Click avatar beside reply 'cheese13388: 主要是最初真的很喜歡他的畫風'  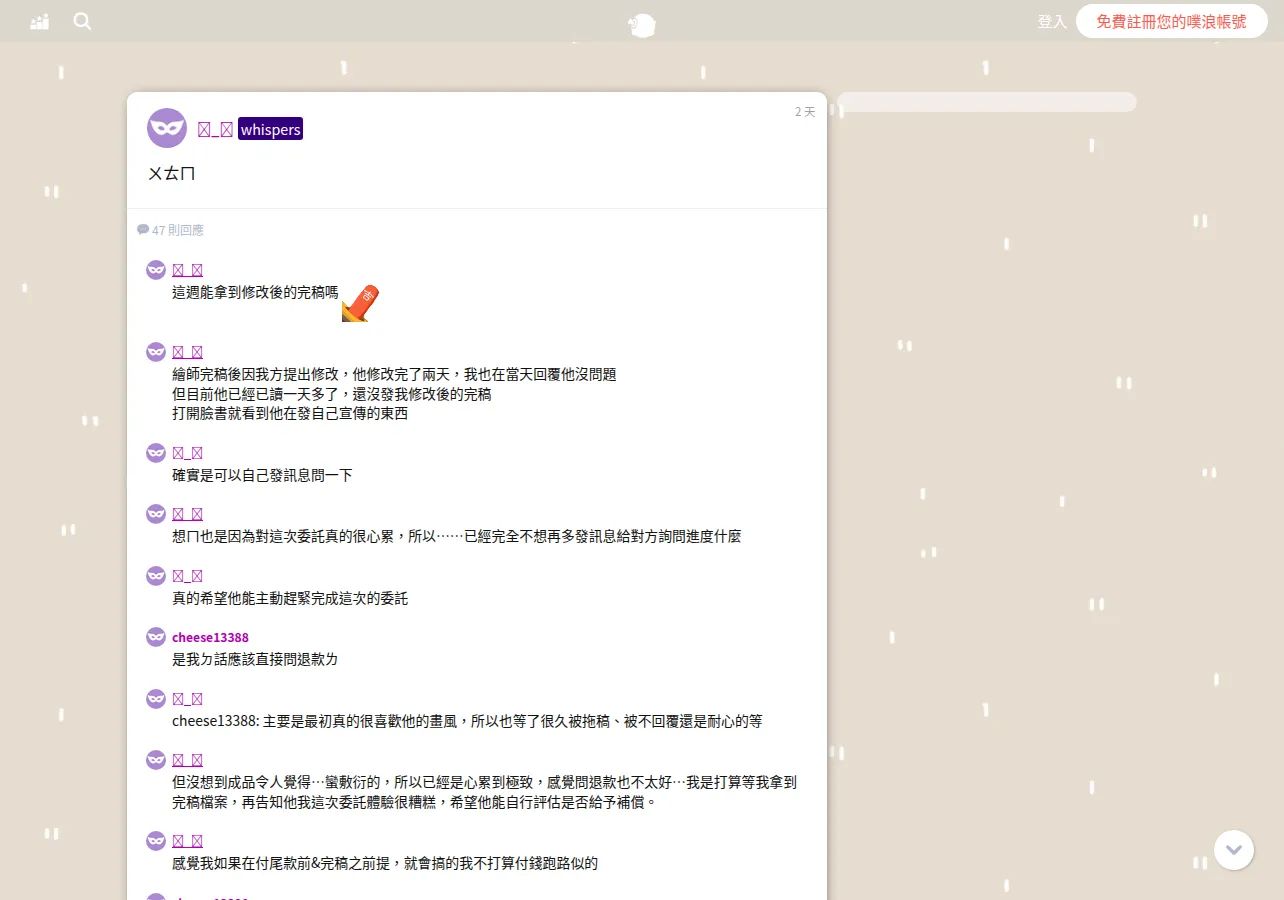tap(156, 699)
